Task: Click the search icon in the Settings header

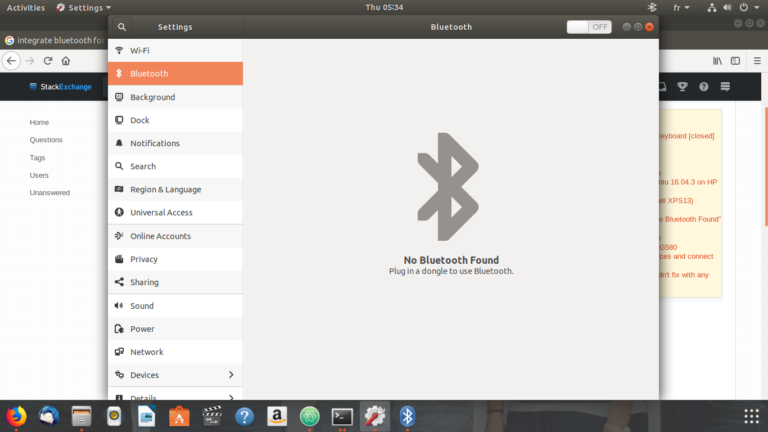Action: coord(121,27)
